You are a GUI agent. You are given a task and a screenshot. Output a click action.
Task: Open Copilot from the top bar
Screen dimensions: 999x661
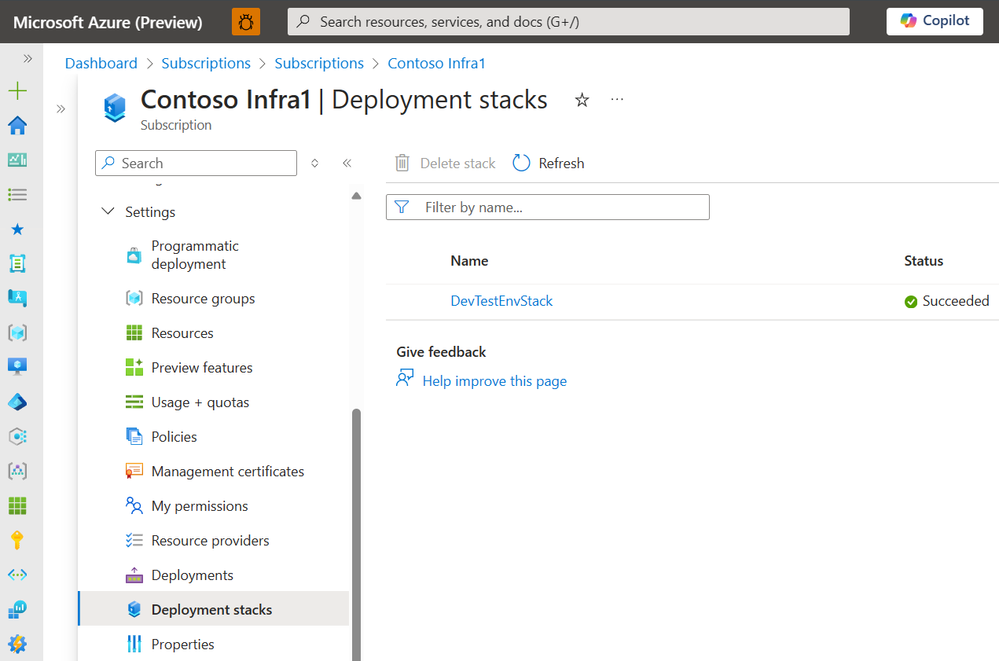[x=935, y=21]
